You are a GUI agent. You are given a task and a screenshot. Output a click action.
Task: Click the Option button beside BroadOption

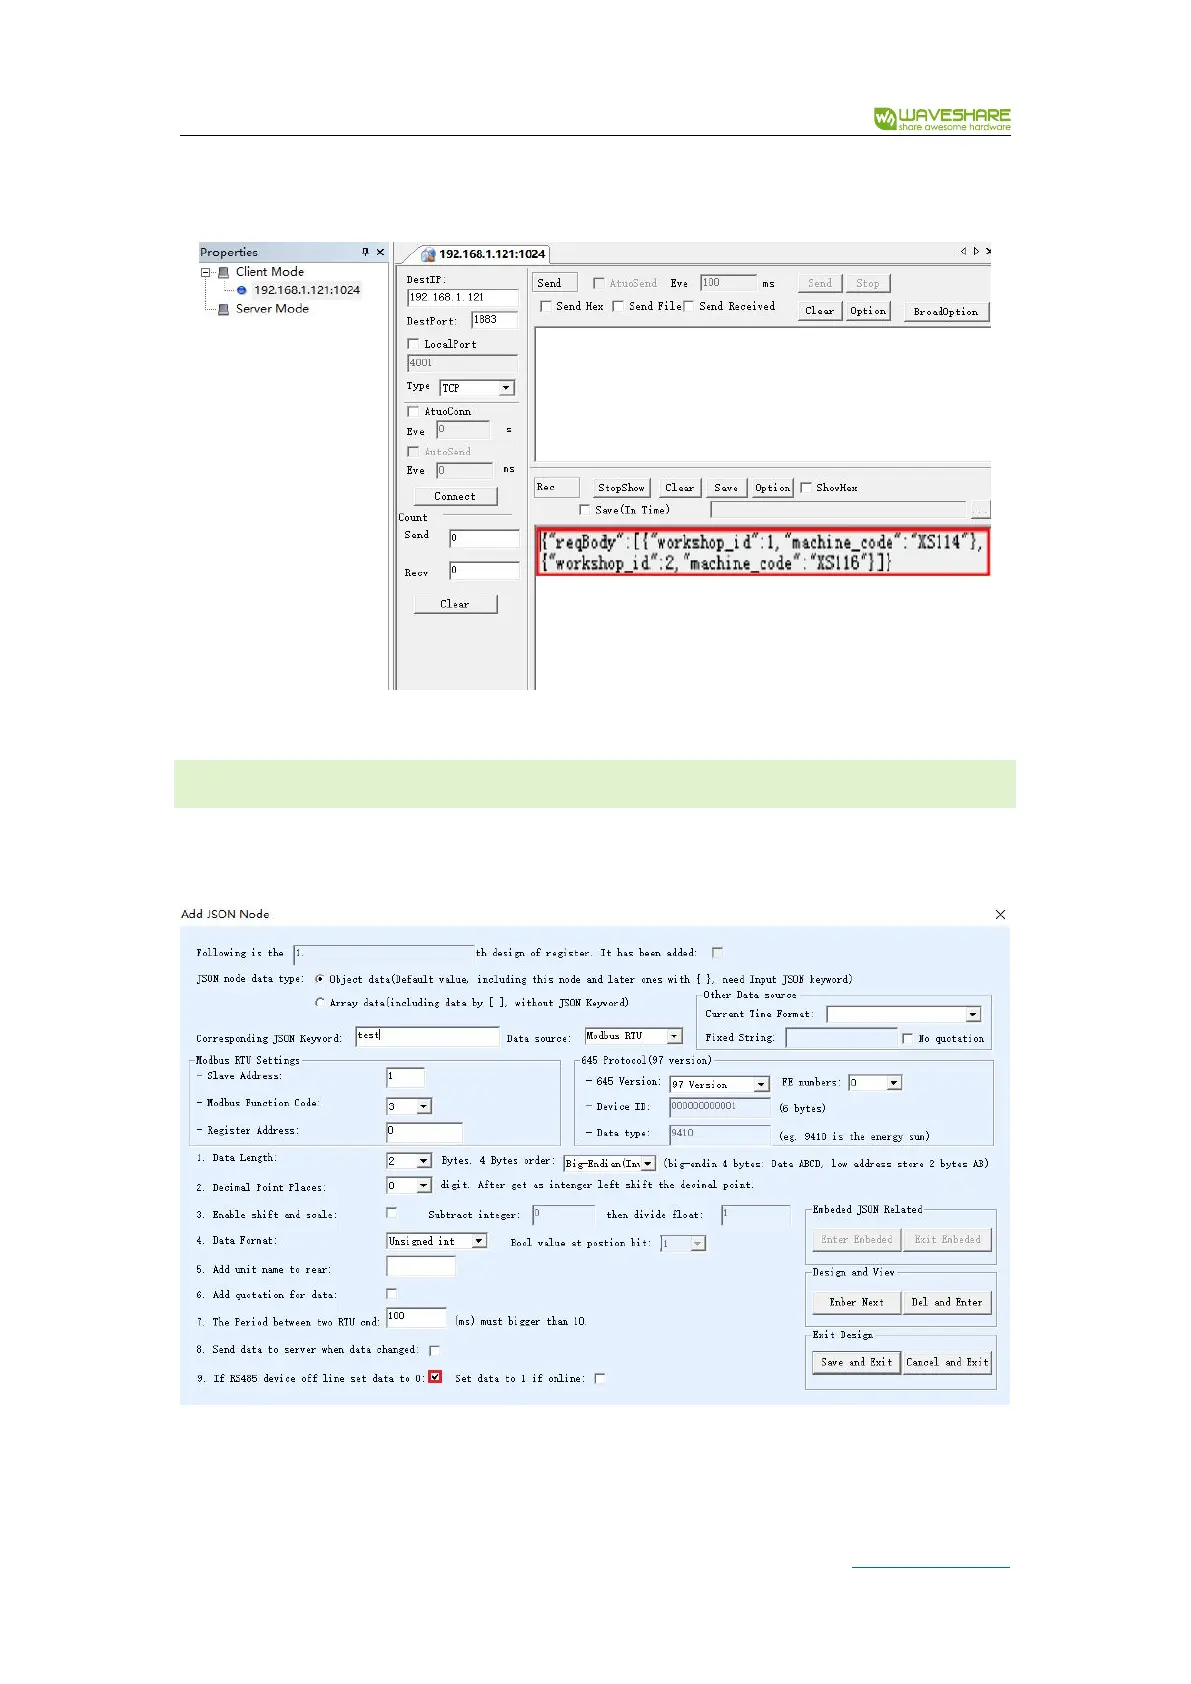tap(868, 311)
